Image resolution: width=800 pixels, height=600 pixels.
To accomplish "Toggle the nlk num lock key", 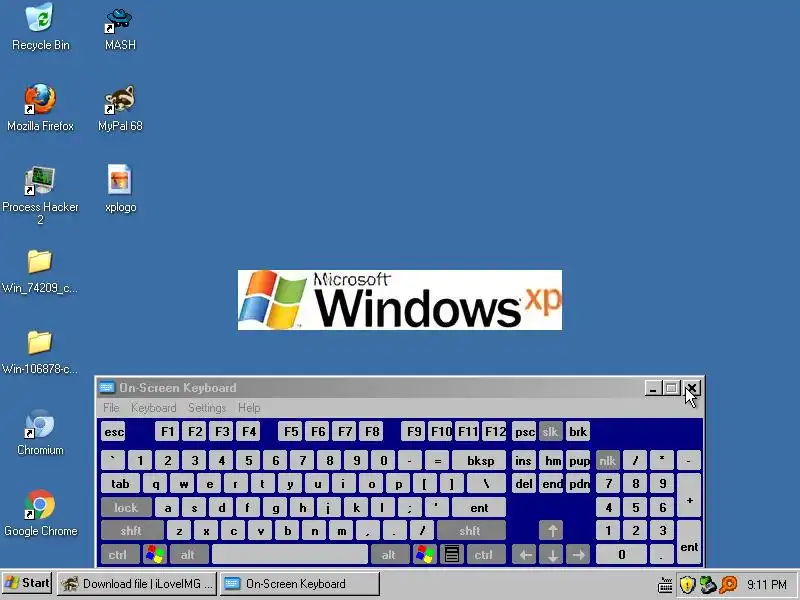I will point(607,461).
